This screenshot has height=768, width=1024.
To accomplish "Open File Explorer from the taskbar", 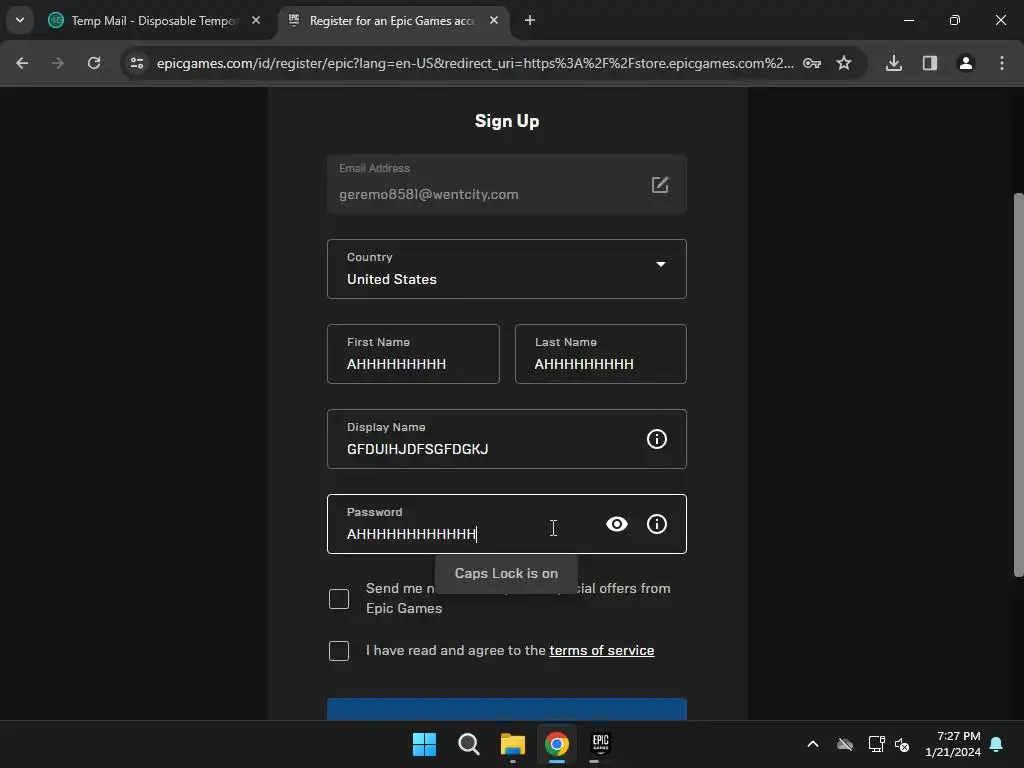I will pyautogui.click(x=513, y=744).
